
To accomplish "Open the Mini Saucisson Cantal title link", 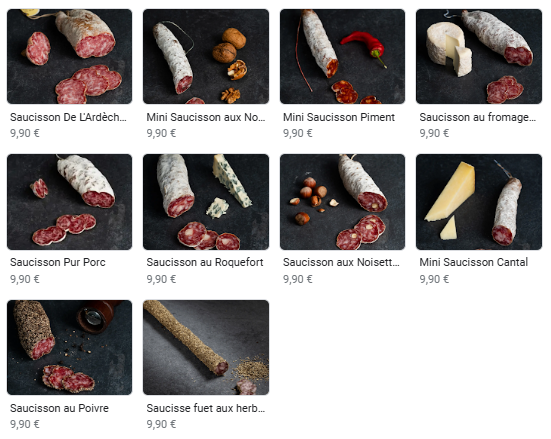I will pos(474,262).
